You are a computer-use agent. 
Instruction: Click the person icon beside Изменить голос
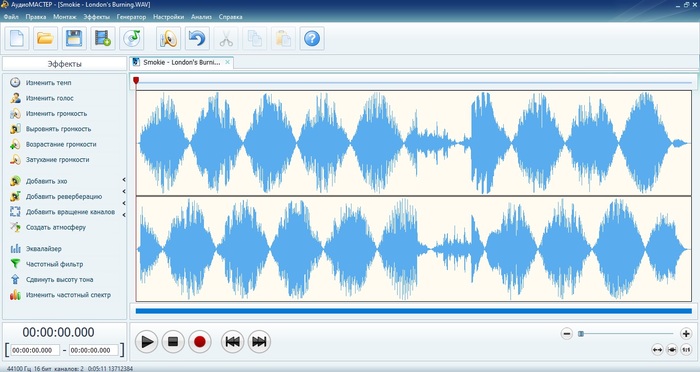[15, 98]
